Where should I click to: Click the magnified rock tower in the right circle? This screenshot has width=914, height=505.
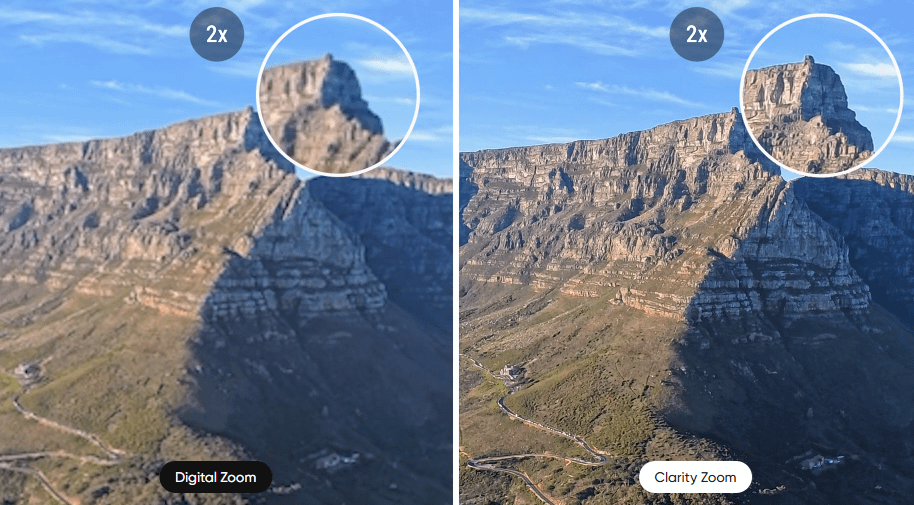point(807,114)
